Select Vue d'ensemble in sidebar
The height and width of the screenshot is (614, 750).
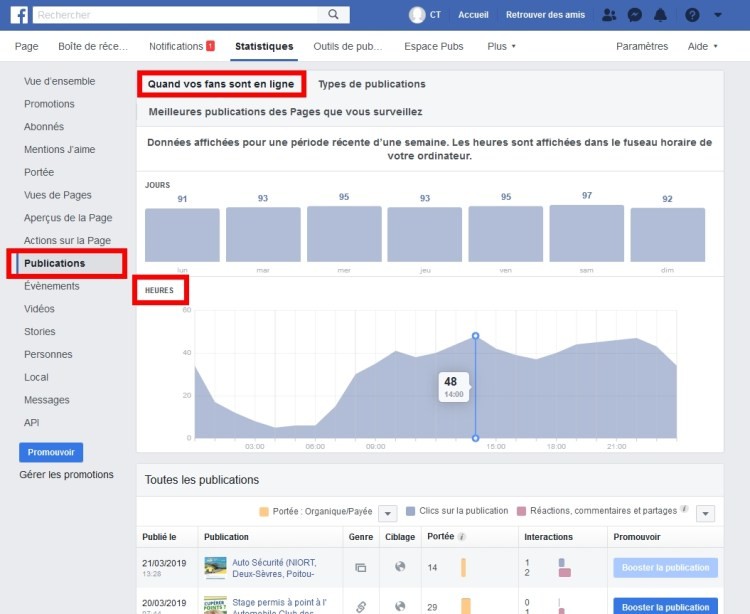tap(59, 81)
